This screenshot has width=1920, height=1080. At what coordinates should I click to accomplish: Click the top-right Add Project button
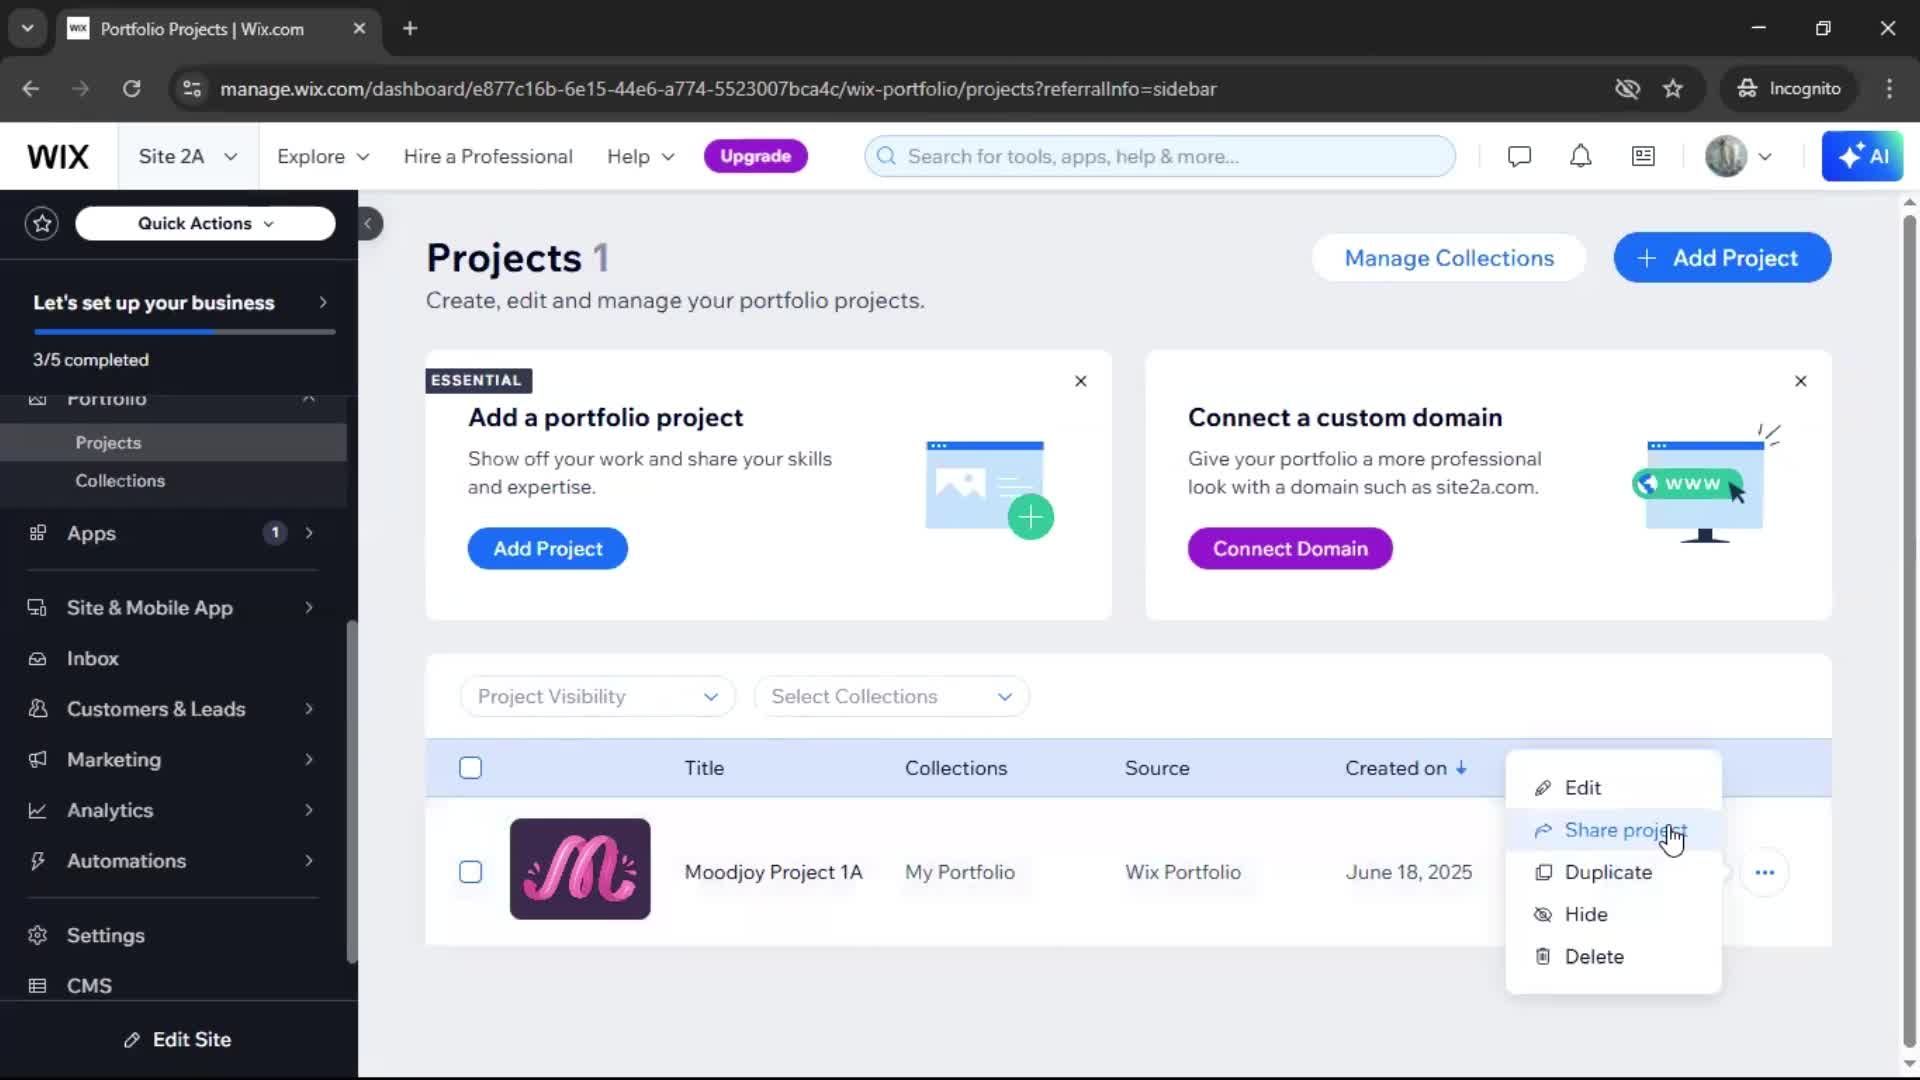point(1722,258)
